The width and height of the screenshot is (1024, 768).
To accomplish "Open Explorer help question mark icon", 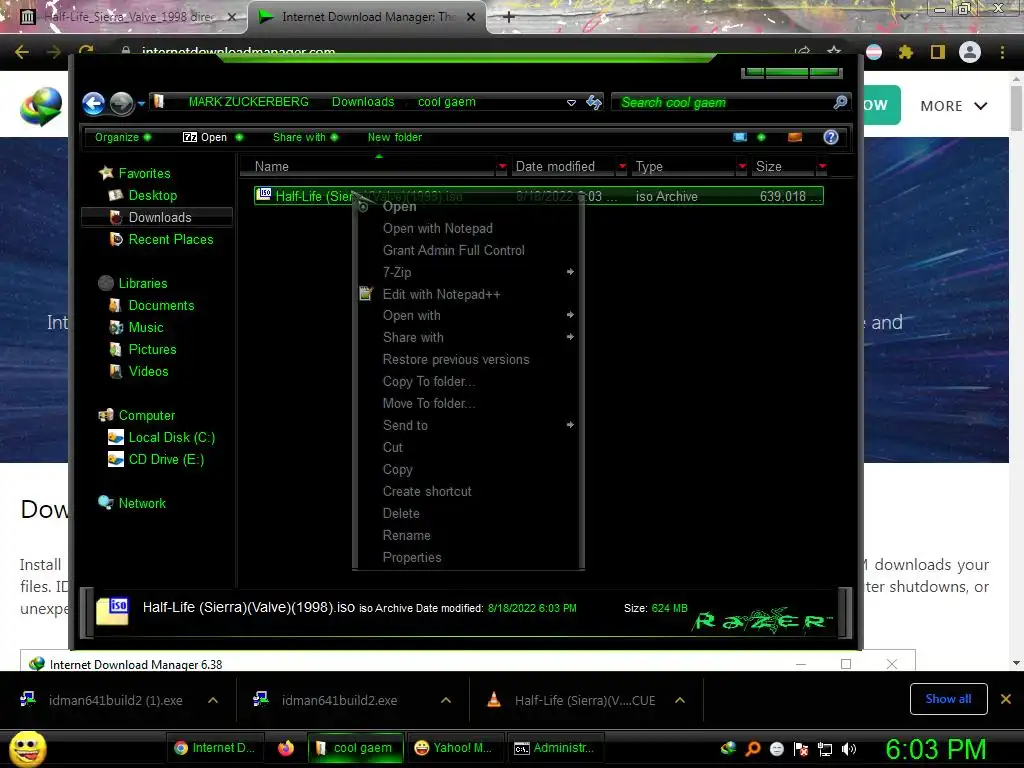I will pyautogui.click(x=831, y=137).
